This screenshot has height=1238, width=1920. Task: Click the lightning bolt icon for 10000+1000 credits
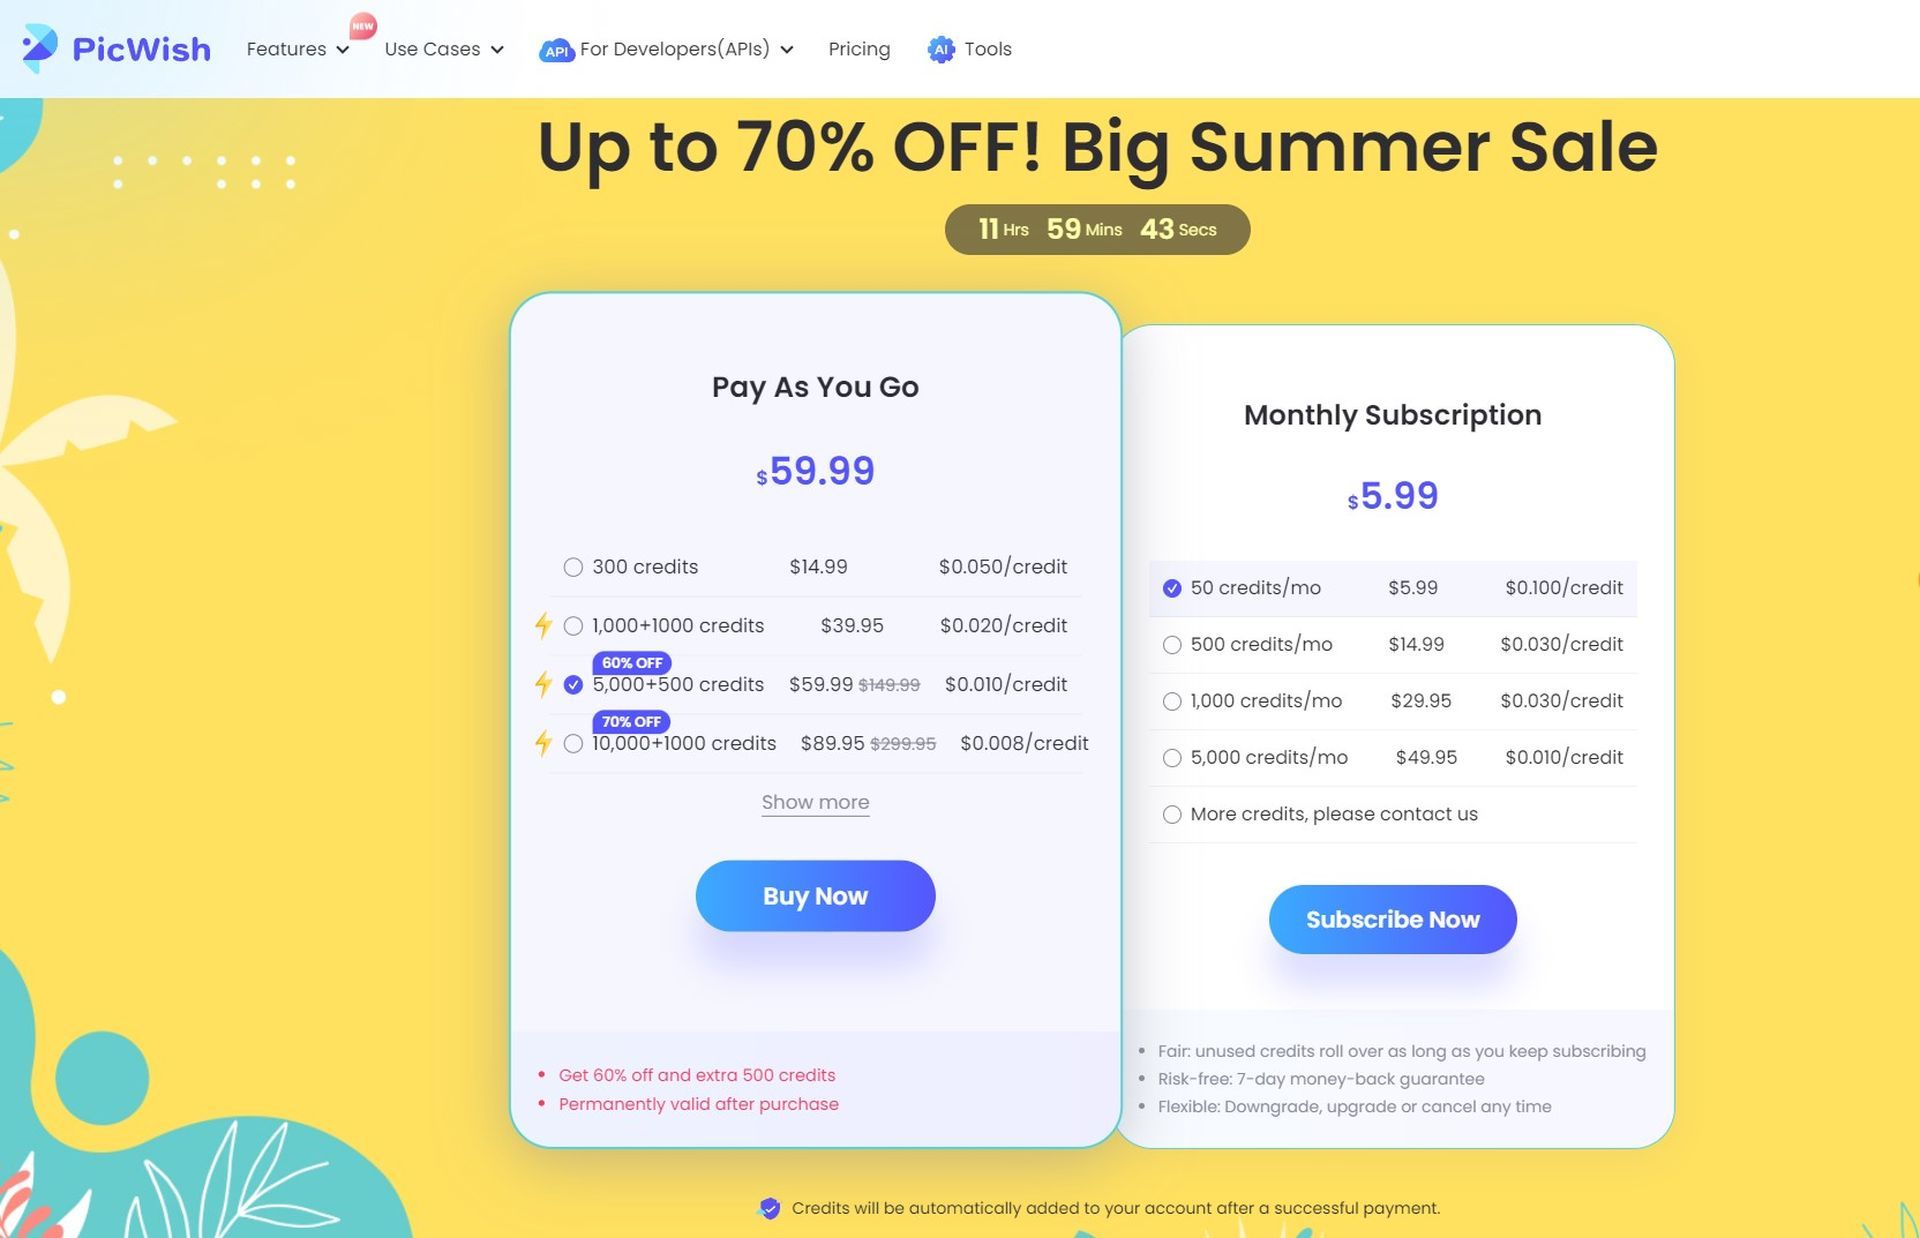(x=544, y=743)
